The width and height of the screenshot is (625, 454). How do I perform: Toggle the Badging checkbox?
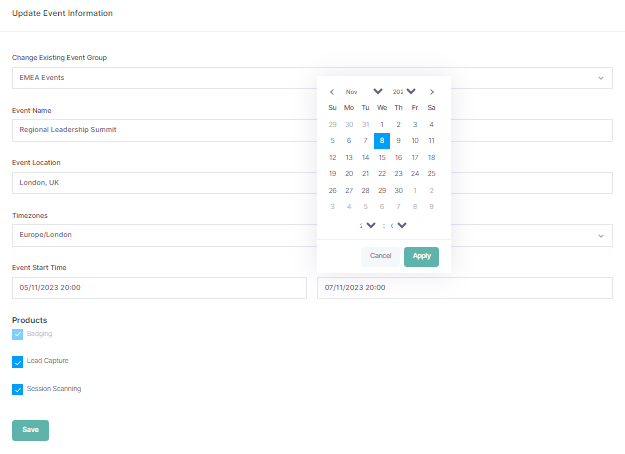[x=17, y=334]
